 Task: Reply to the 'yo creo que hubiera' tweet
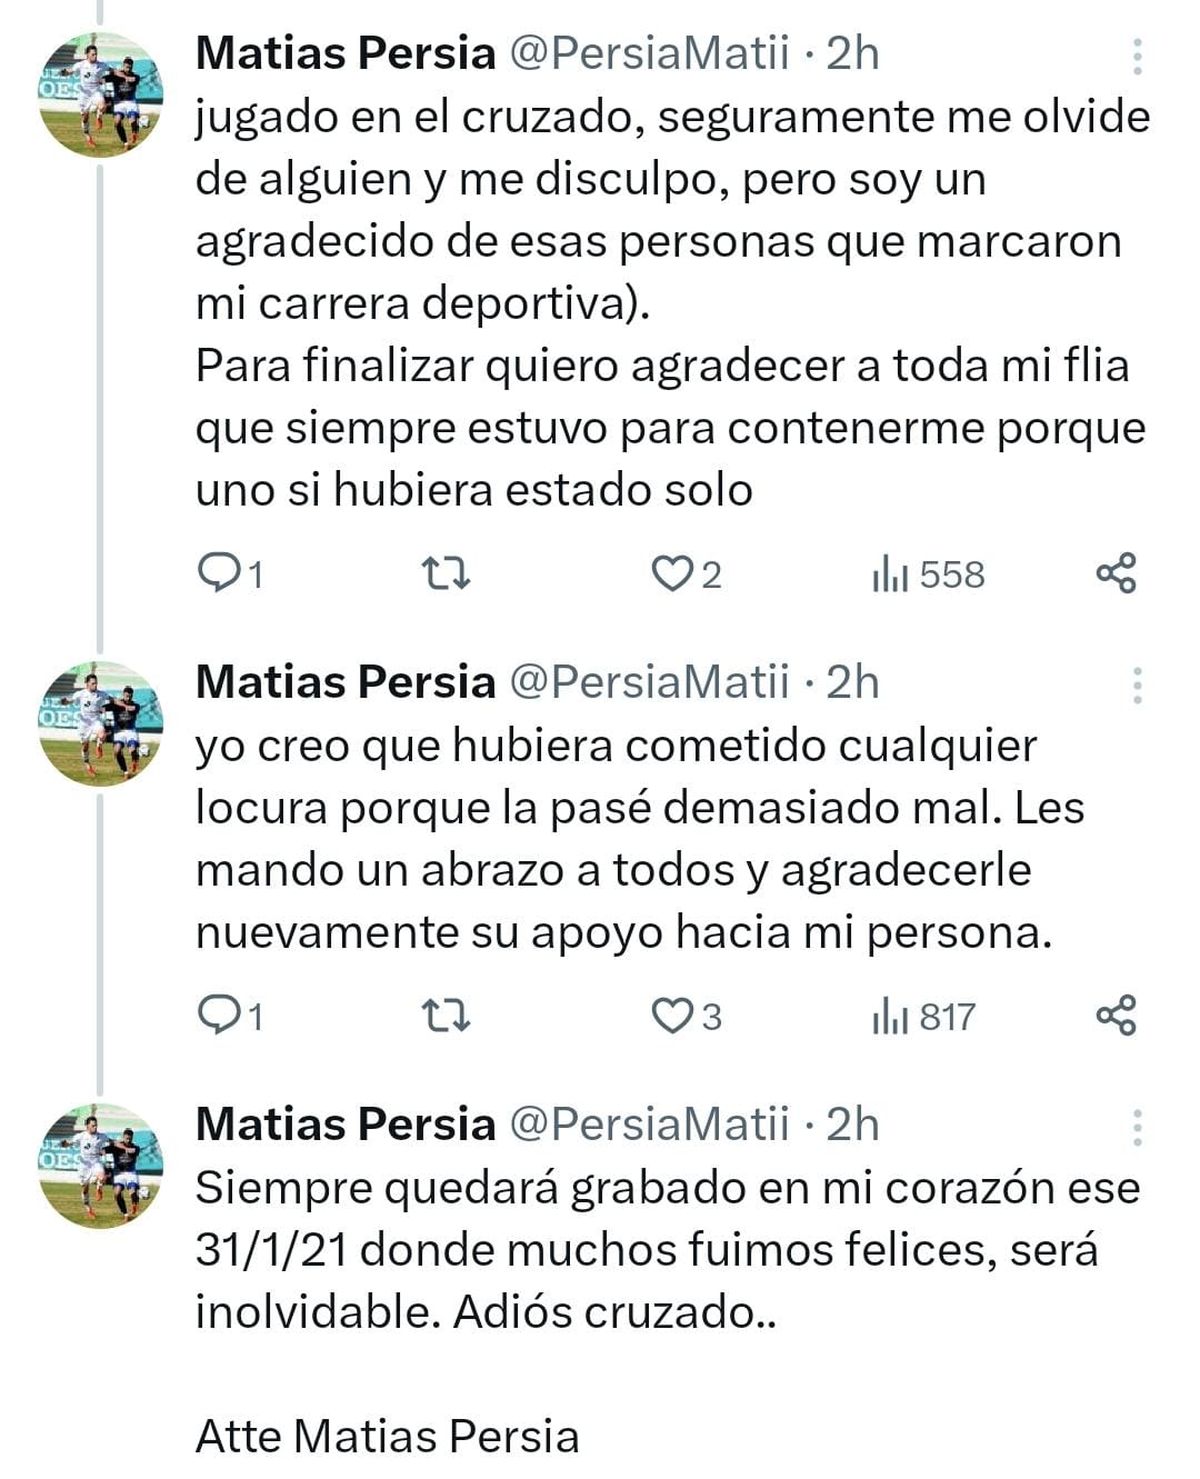pyautogui.click(x=217, y=1016)
